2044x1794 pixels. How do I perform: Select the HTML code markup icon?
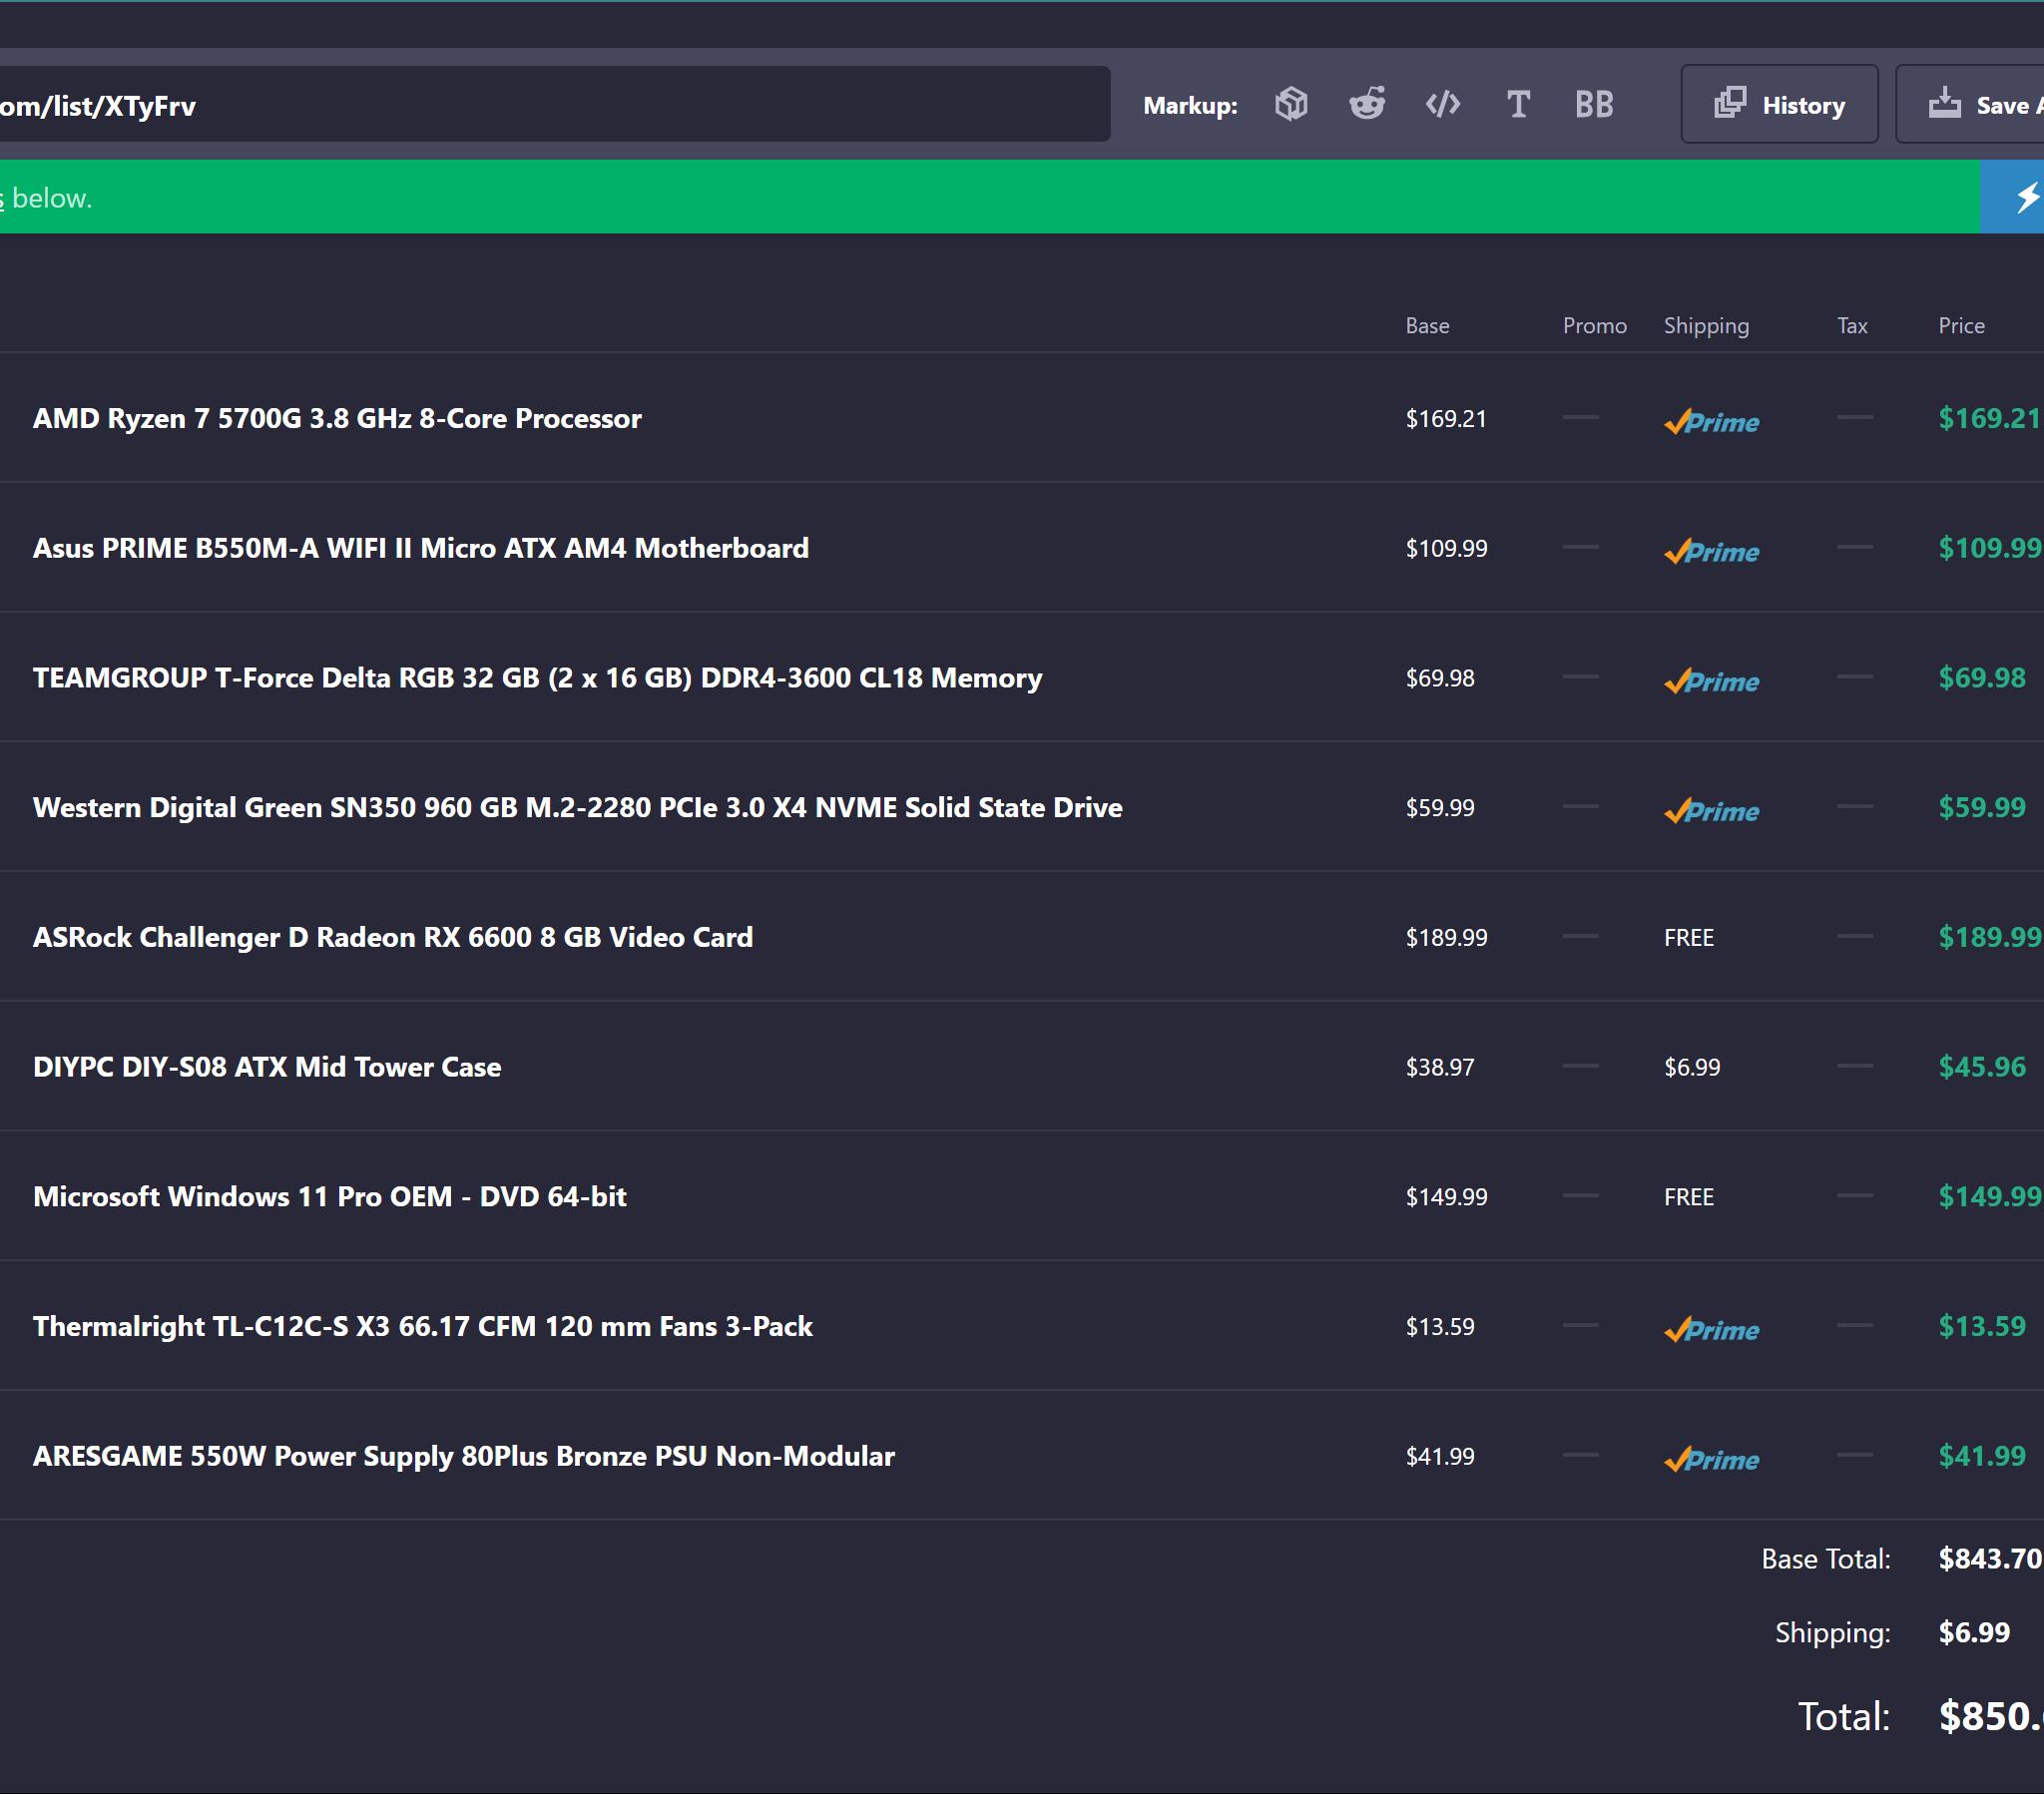pyautogui.click(x=1442, y=104)
